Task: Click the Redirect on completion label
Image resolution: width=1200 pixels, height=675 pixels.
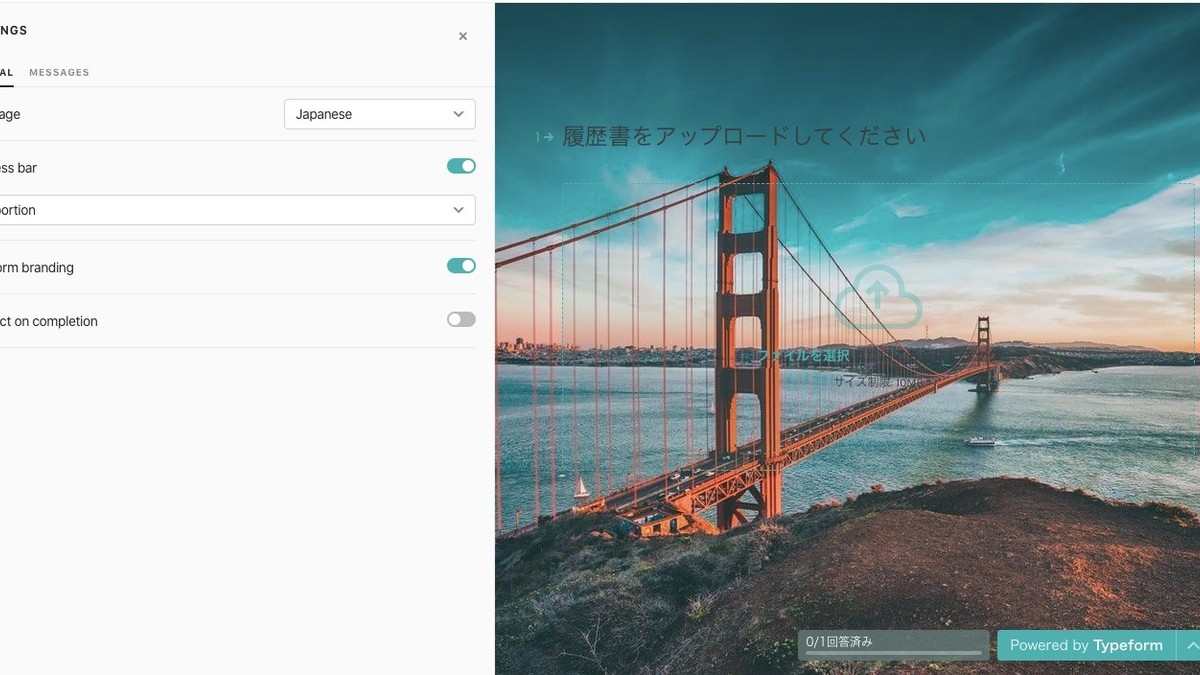Action: [49, 321]
